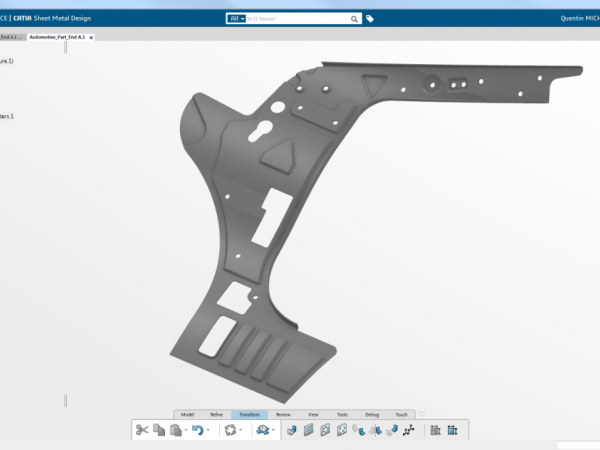Click the Copy icon in action bar
This screenshot has height=450, width=600.
pyautogui.click(x=159, y=430)
